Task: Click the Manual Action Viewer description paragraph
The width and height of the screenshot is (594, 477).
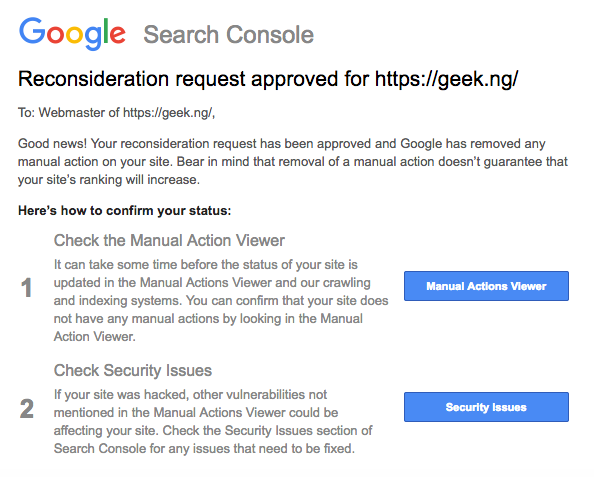Action: tap(221, 300)
